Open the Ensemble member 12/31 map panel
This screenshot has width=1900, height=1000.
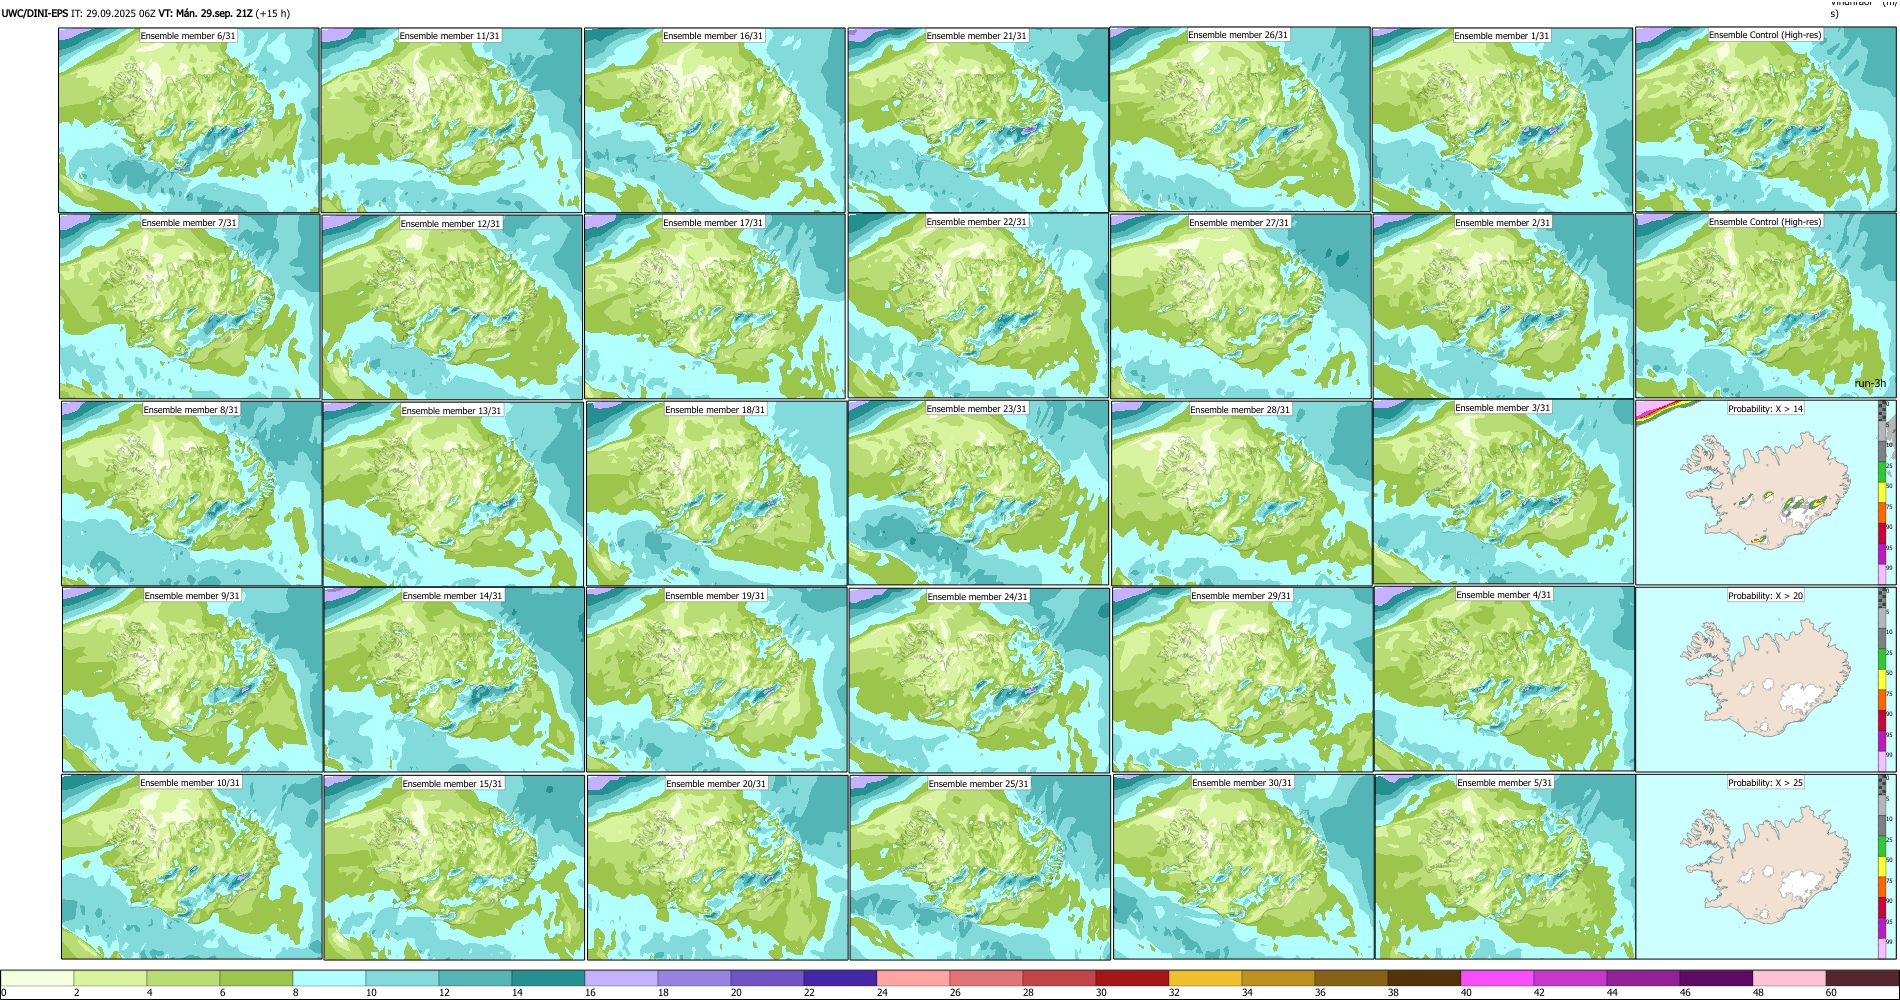[452, 307]
